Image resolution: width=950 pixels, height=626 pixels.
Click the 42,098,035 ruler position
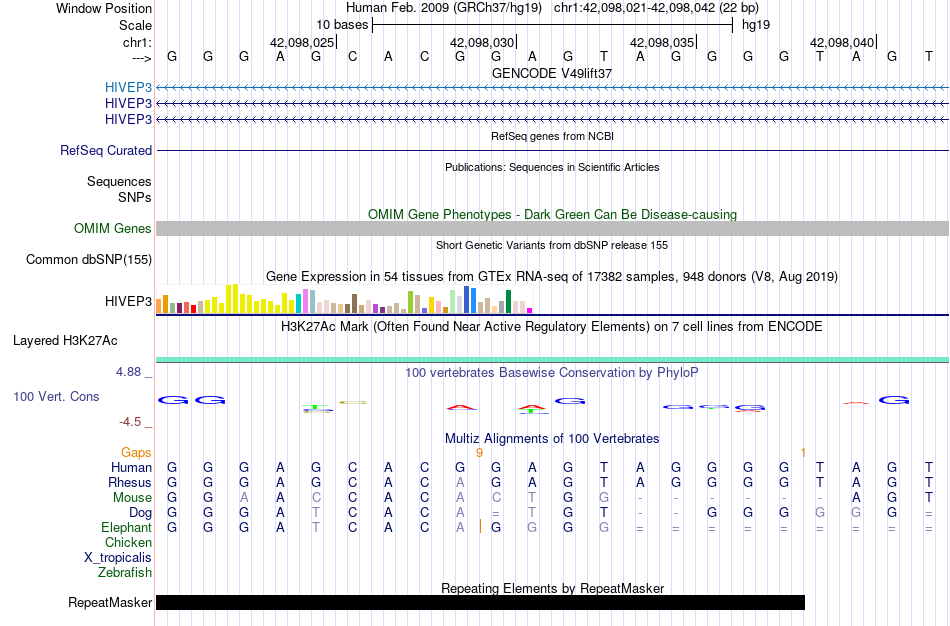662,42
